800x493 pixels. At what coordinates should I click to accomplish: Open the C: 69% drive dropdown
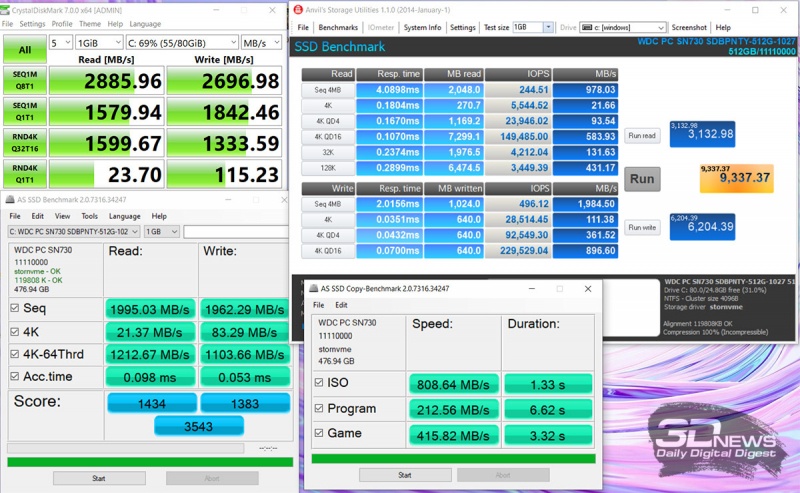click(182, 43)
